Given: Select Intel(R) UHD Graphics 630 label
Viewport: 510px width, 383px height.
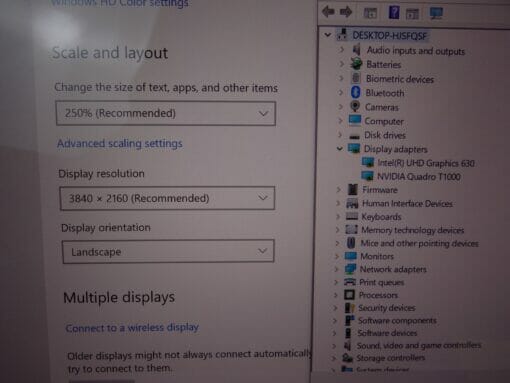Looking at the screenshot, I should [426, 163].
